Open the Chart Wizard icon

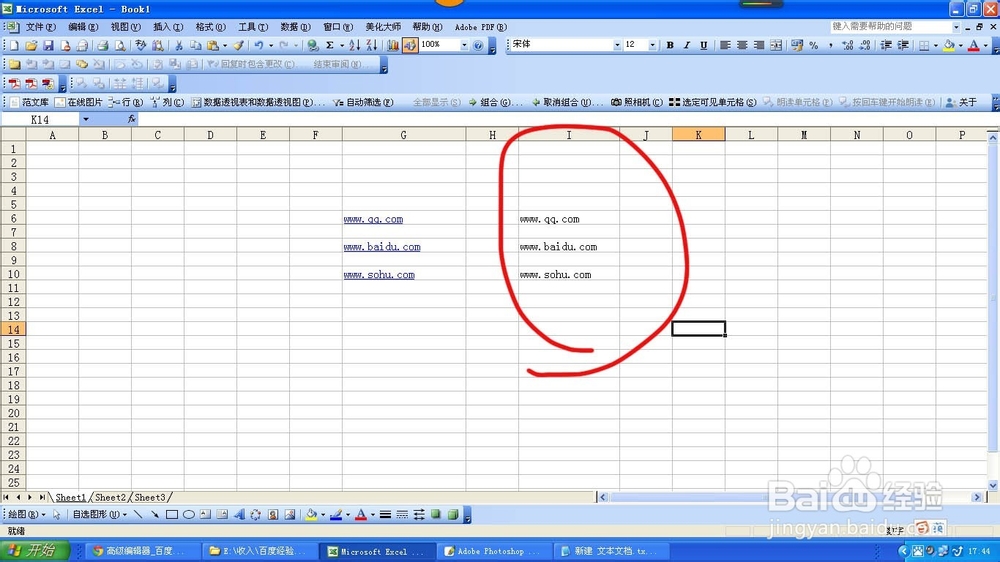[393, 45]
